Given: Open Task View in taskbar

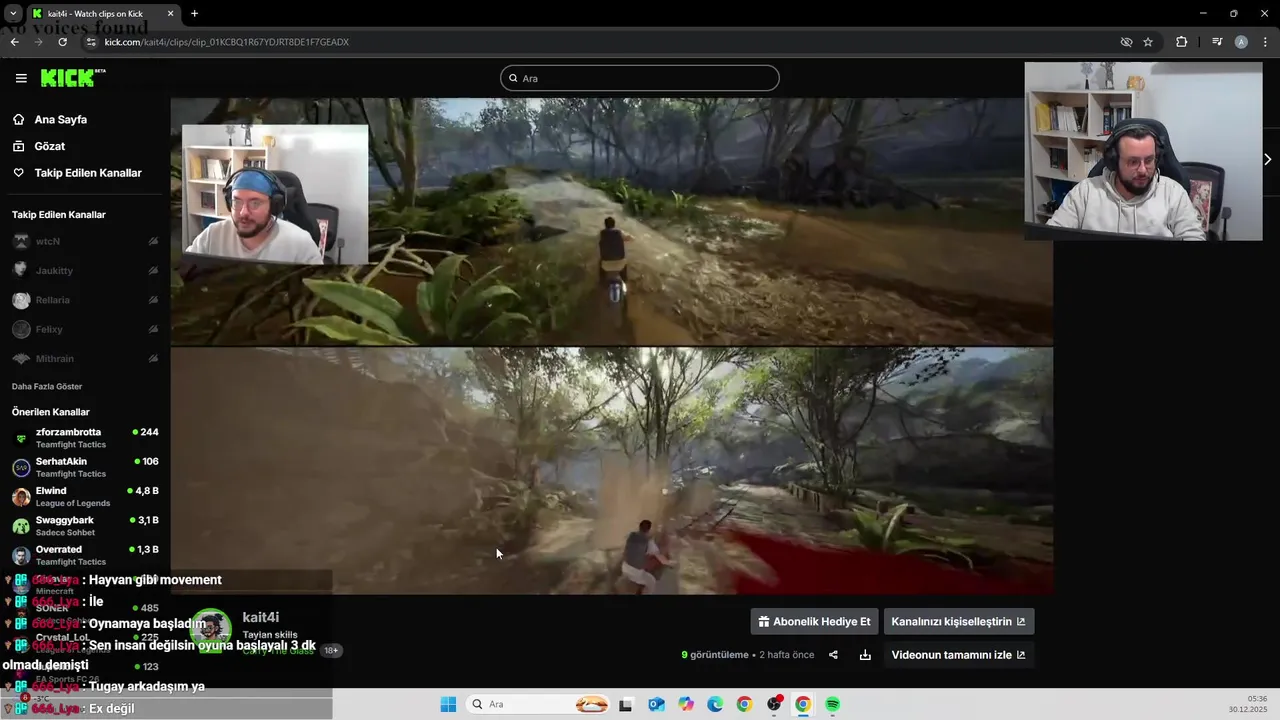Looking at the screenshot, I should pos(626,704).
